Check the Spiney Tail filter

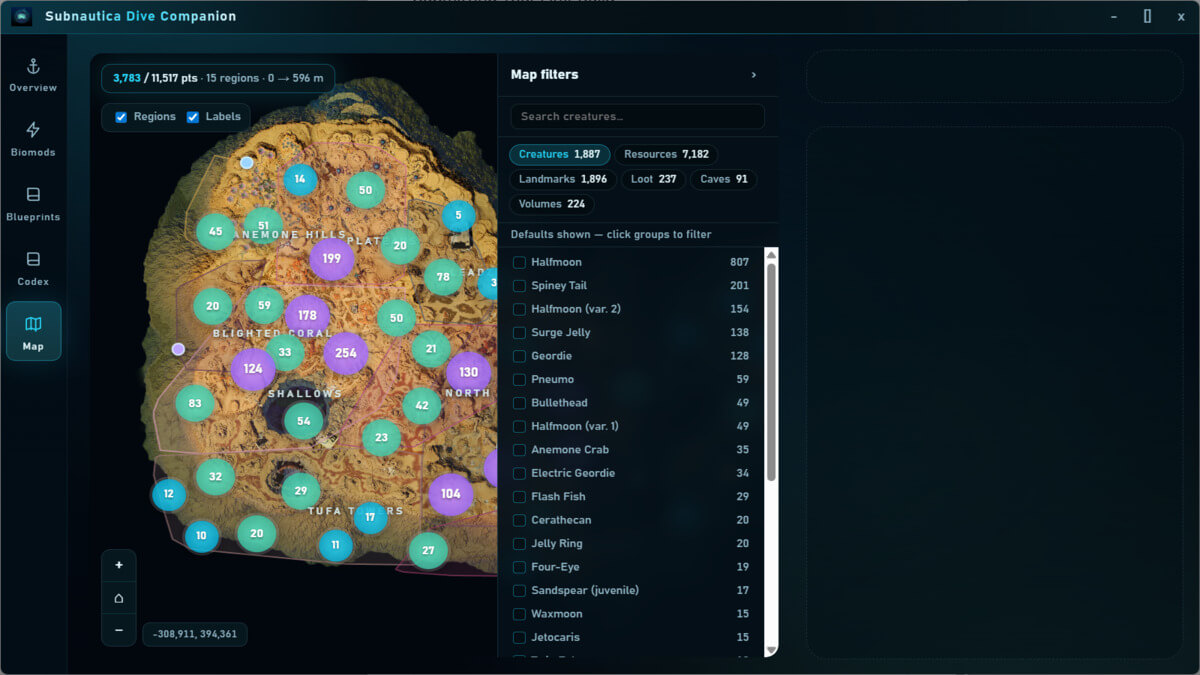(519, 286)
